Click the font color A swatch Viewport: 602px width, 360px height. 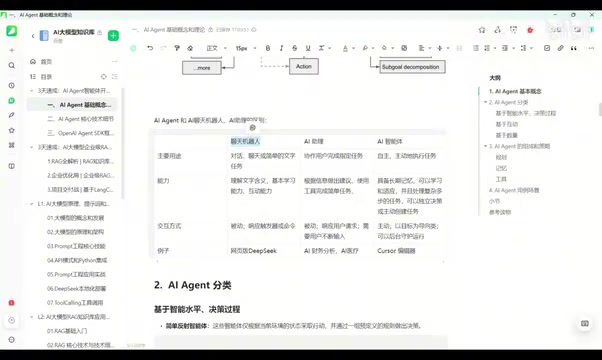click(345, 48)
